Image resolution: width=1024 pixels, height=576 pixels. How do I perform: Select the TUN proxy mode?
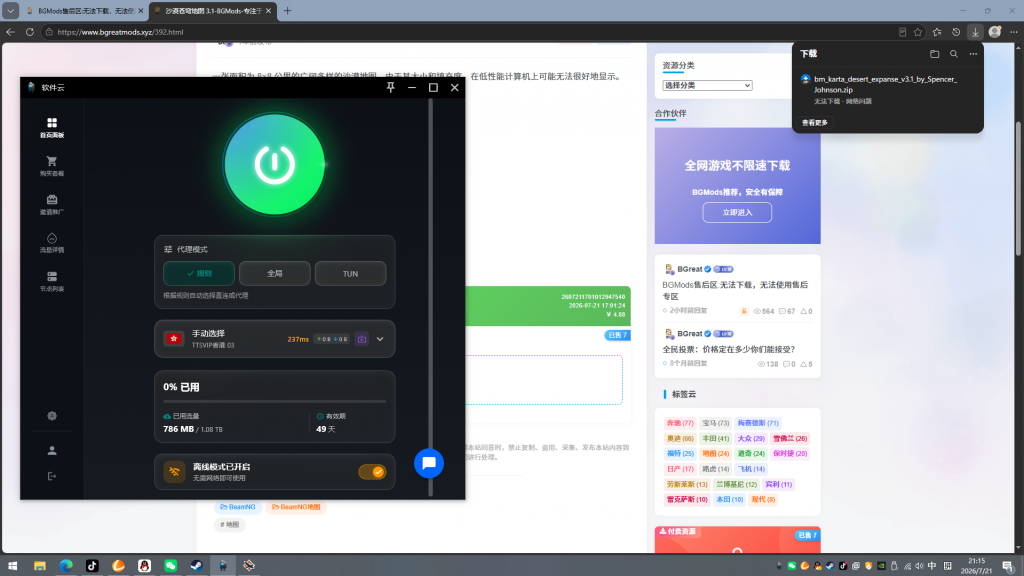point(351,274)
